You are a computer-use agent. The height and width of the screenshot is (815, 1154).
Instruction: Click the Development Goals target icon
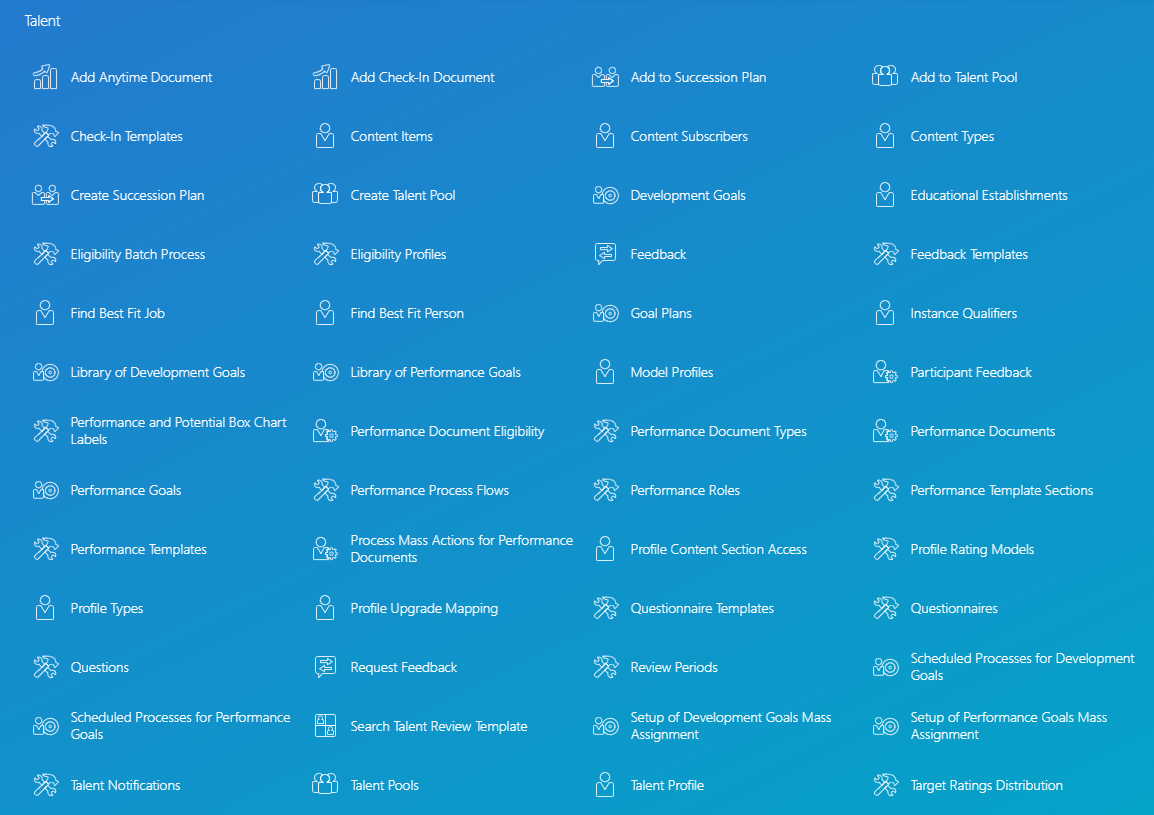[x=605, y=195]
